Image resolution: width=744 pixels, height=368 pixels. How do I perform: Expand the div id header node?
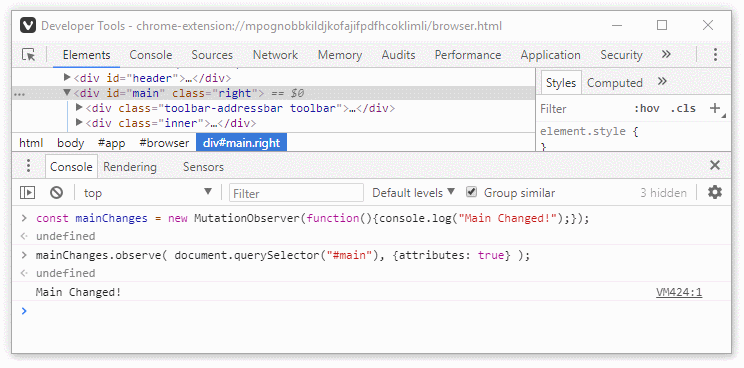point(67,77)
